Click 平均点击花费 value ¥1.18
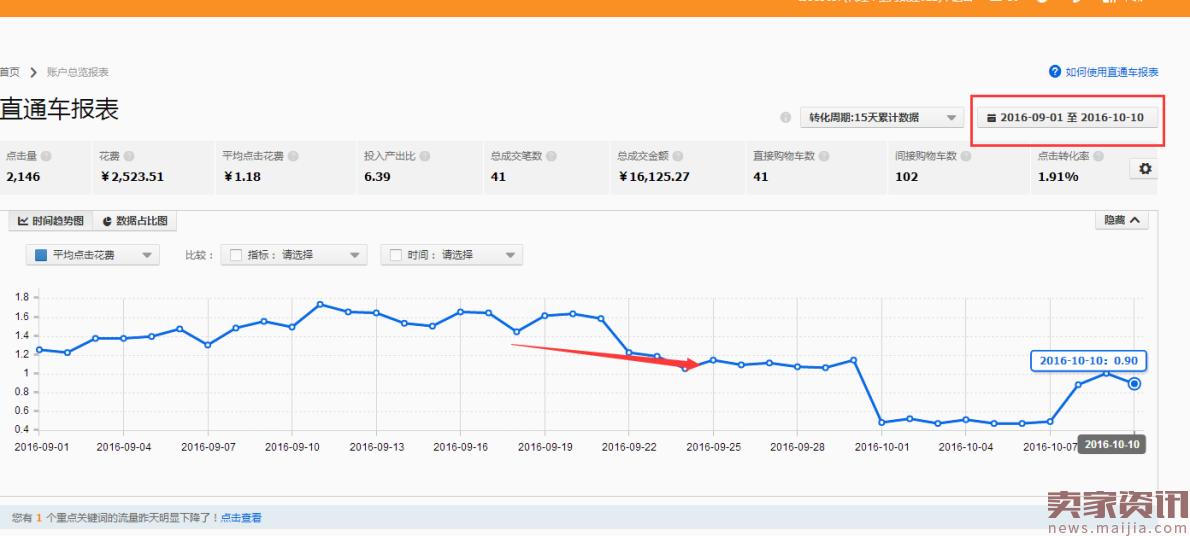Image resolution: width=1190 pixels, height=536 pixels. tap(242, 177)
